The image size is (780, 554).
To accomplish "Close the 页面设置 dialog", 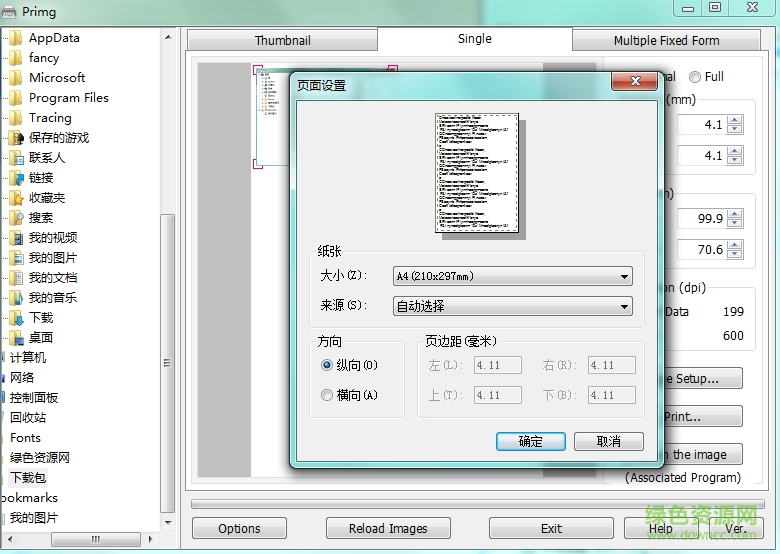I will click(635, 81).
